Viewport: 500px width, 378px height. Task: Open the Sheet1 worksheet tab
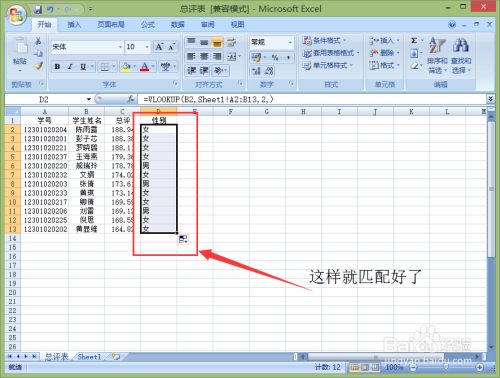point(89,357)
